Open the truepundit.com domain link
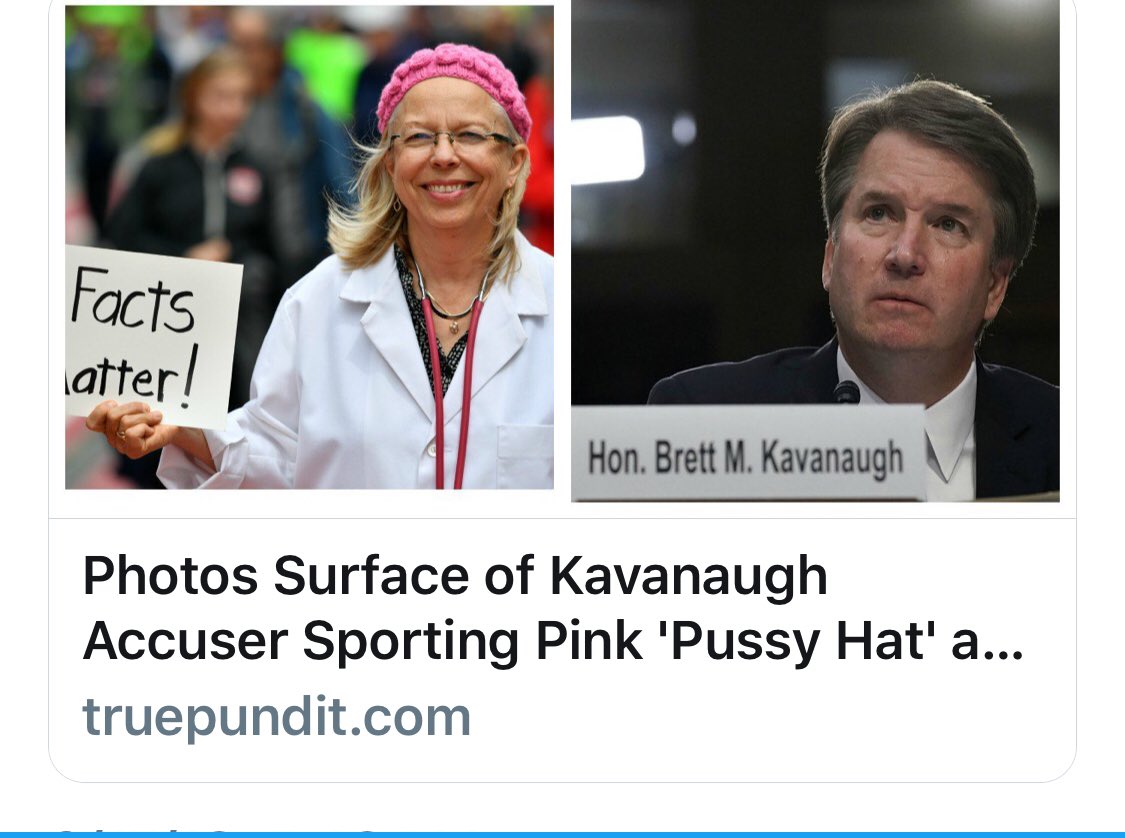 click(x=276, y=717)
